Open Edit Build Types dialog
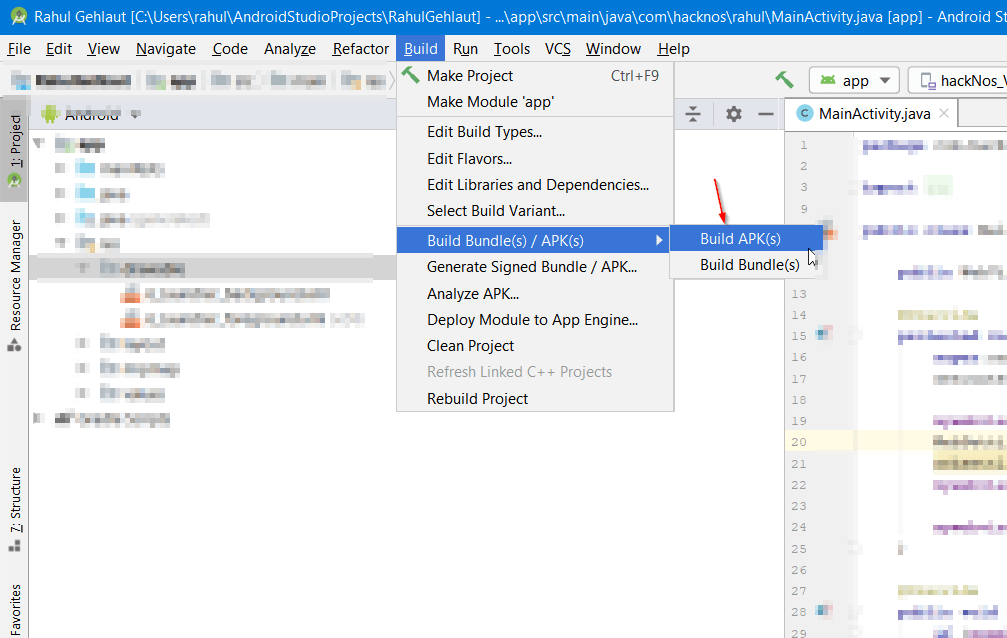1007x638 pixels. point(535,132)
